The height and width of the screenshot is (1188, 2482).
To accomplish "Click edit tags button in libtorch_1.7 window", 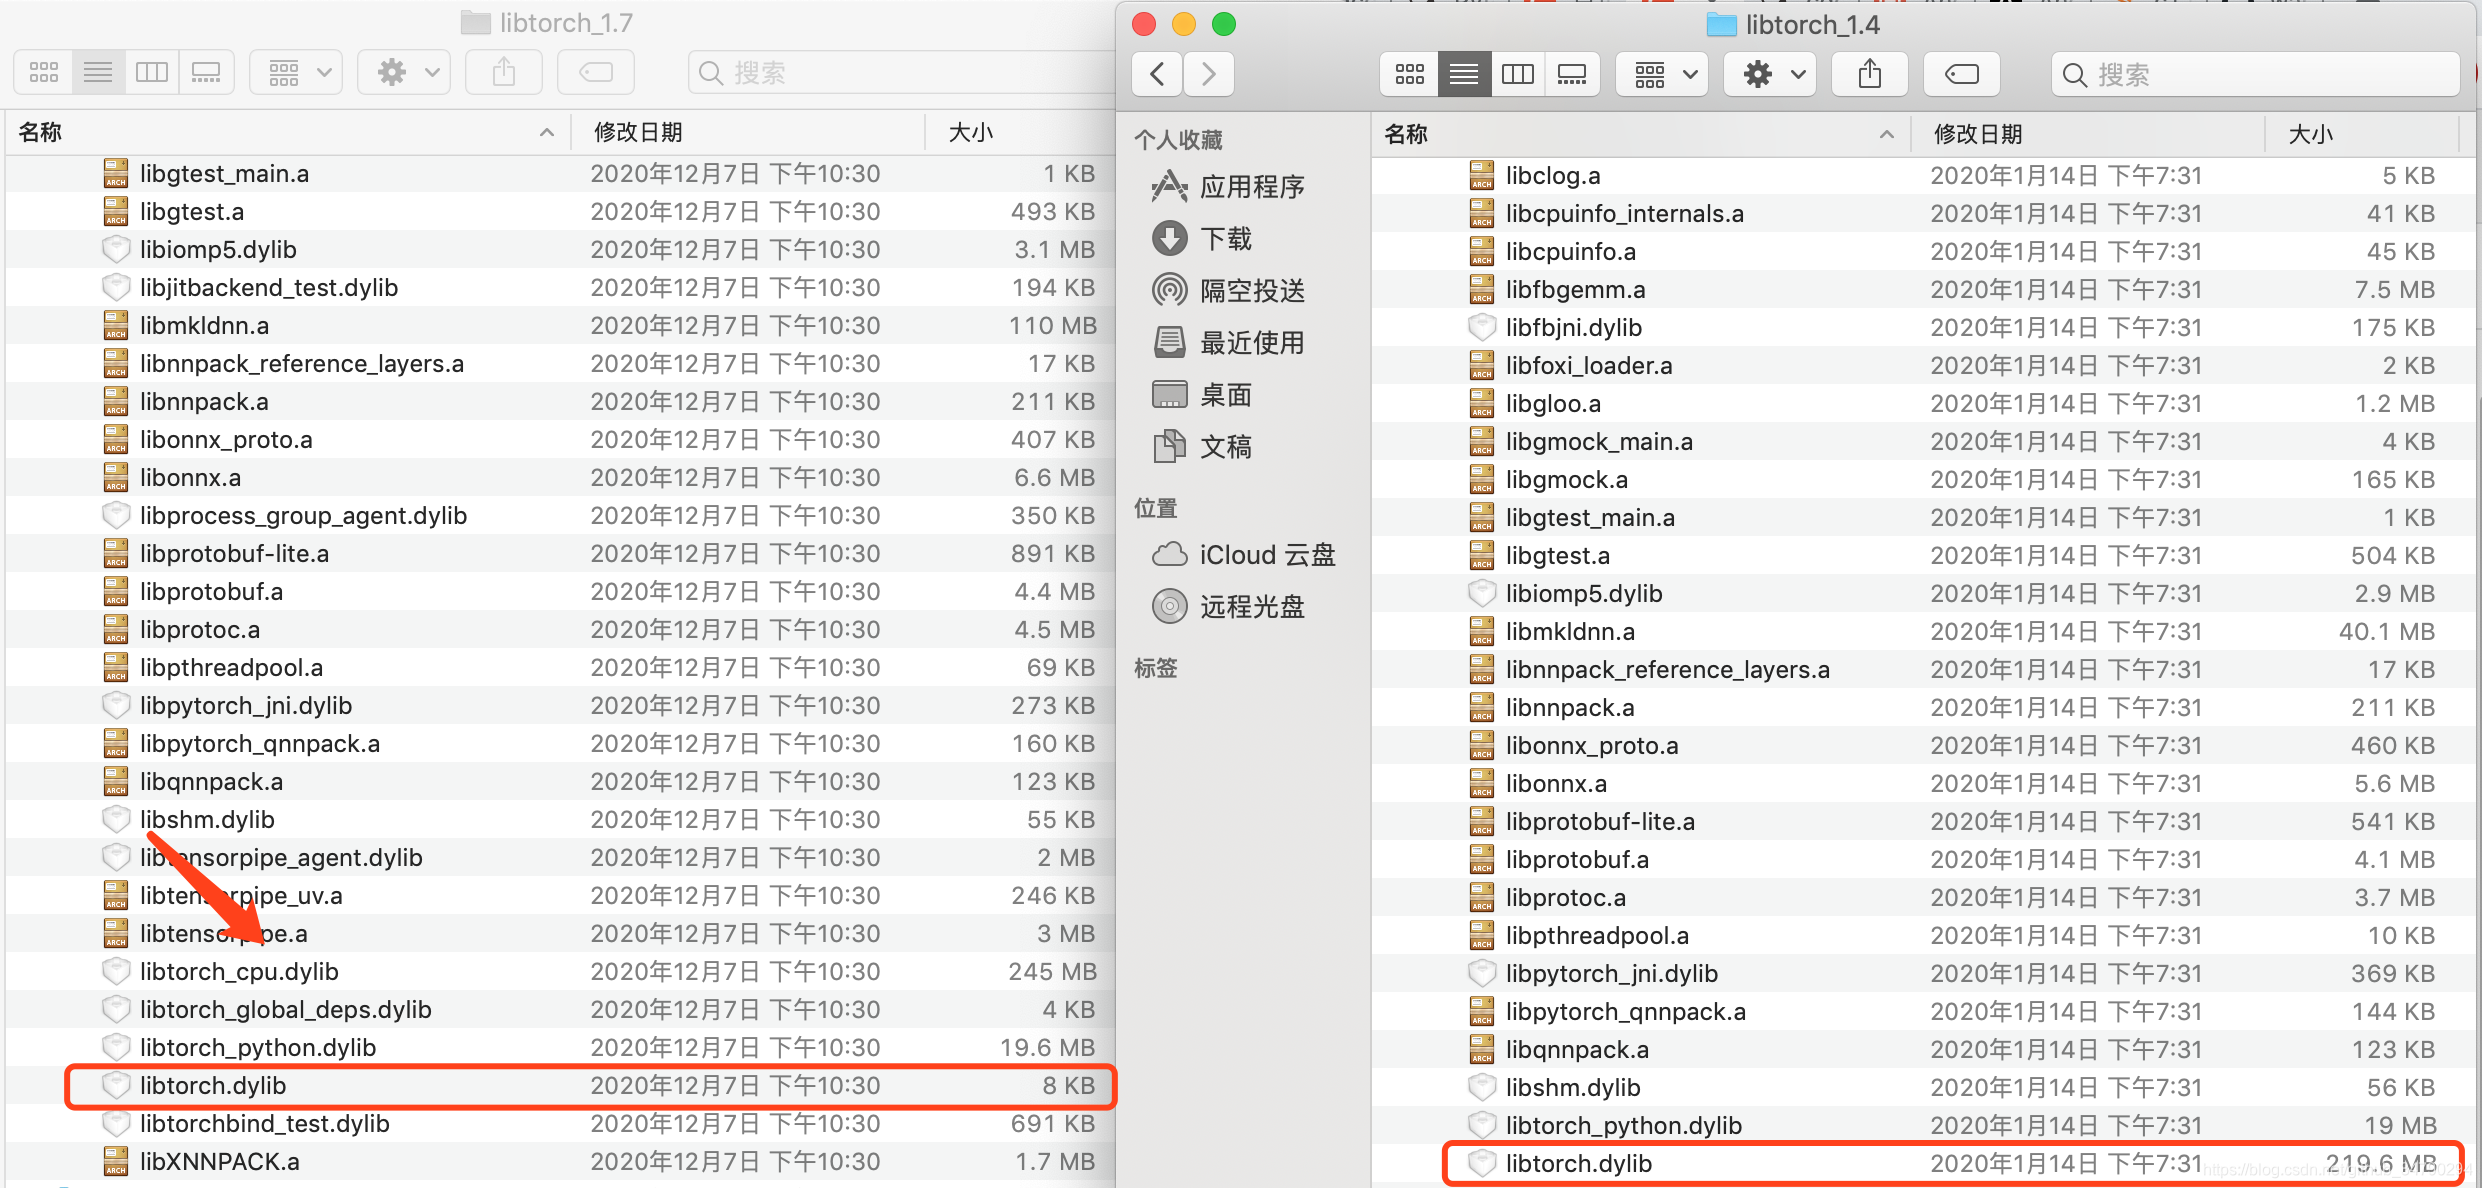I will pyautogui.click(x=596, y=72).
